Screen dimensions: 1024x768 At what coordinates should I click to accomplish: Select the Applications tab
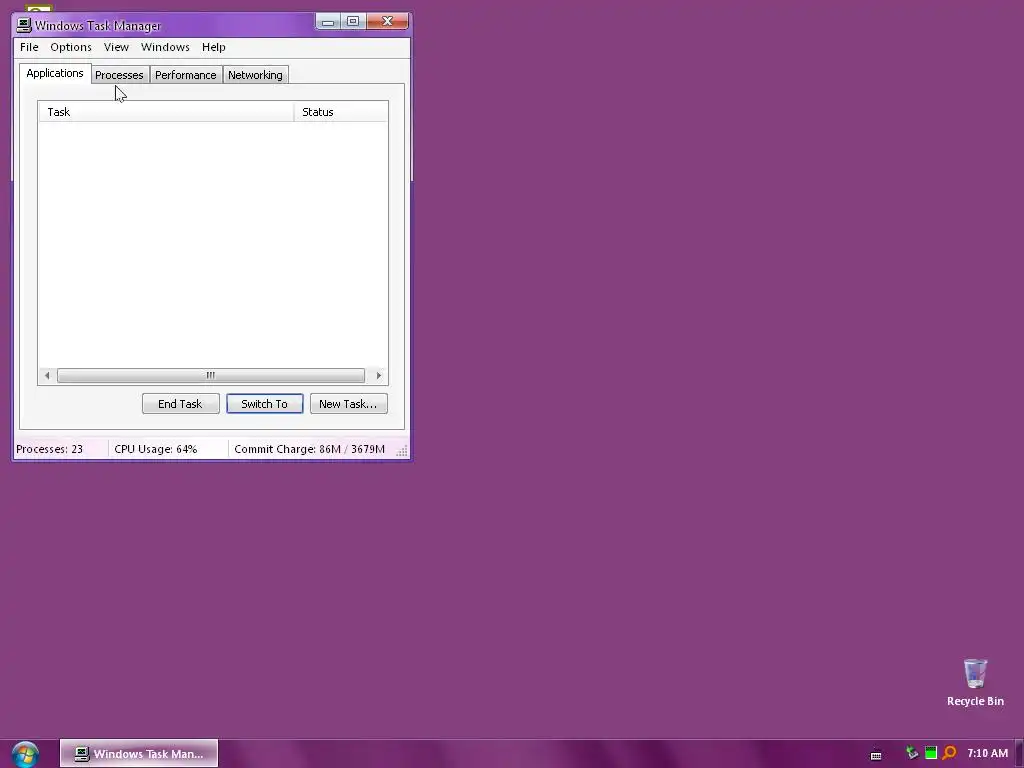(x=55, y=73)
